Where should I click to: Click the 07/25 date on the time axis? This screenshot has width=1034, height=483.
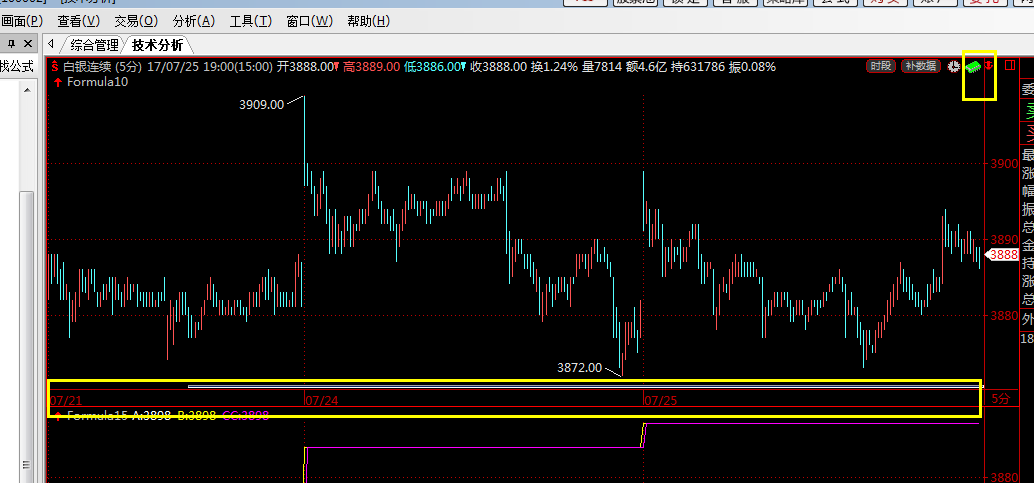point(660,400)
